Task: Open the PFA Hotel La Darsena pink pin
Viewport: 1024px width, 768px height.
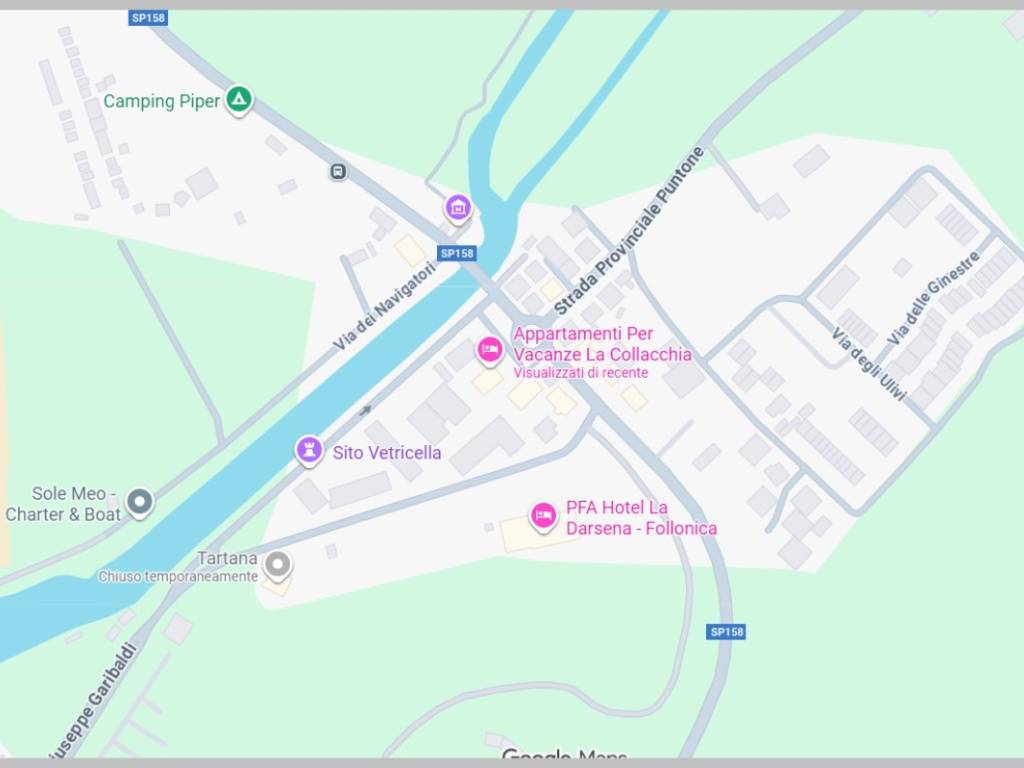Action: [x=543, y=517]
